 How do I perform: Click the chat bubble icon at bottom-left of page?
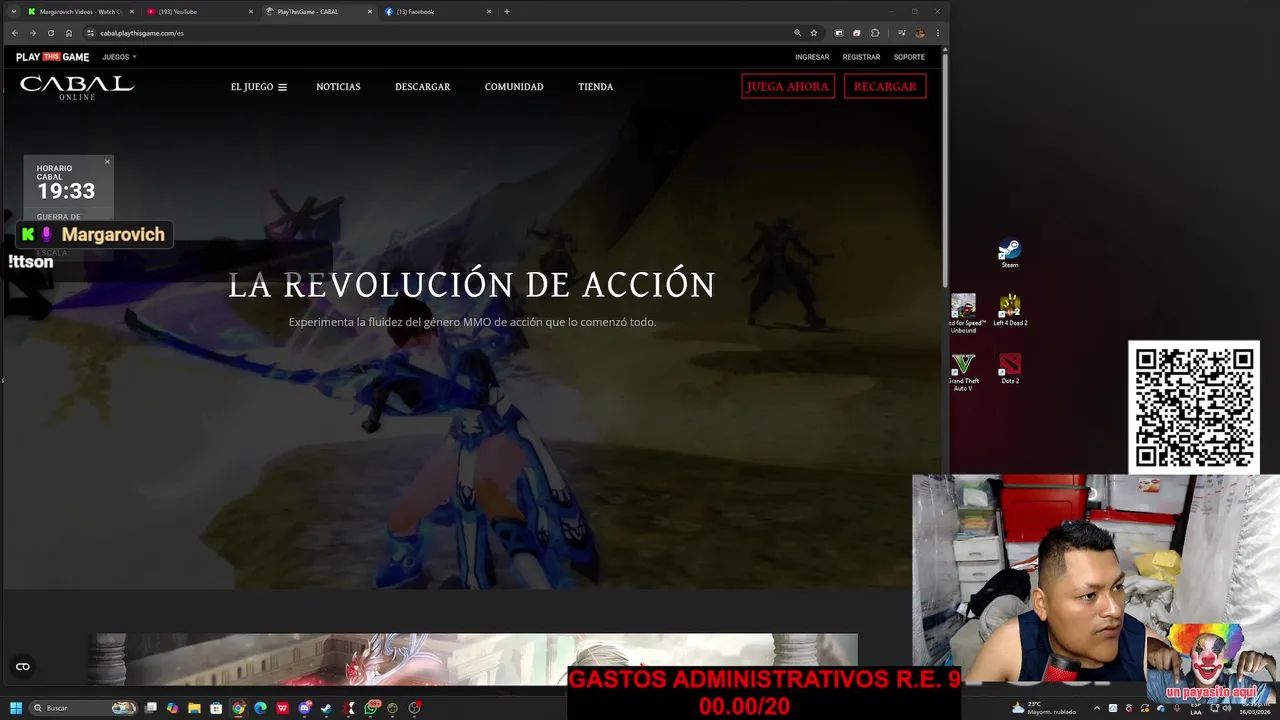point(23,666)
